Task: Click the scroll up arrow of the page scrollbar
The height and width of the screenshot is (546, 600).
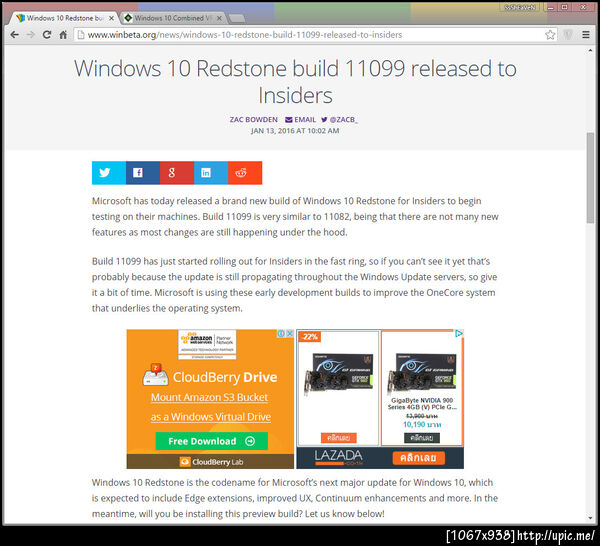Action: coord(590,51)
